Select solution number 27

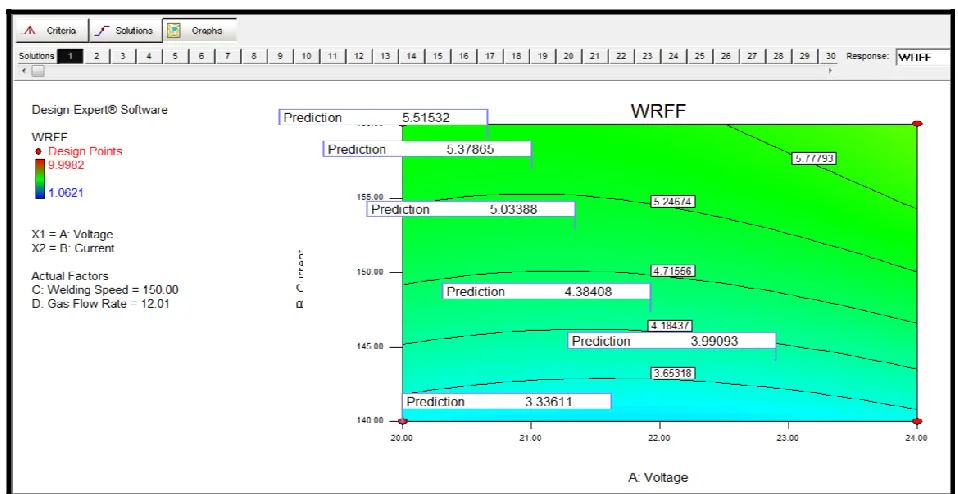point(752,56)
